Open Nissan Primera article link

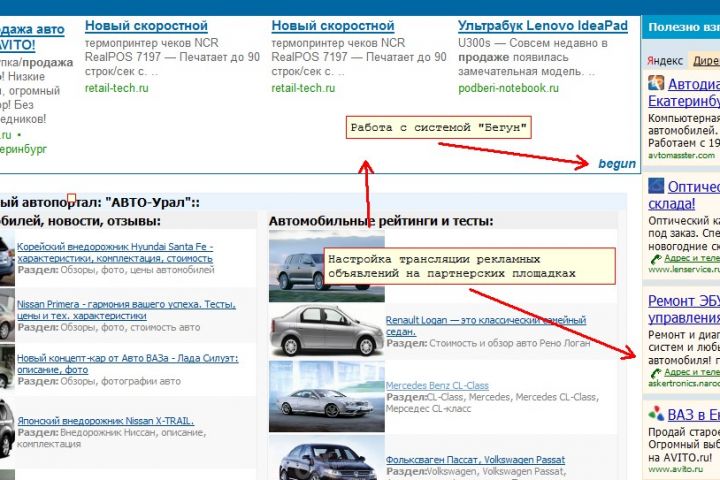[x=126, y=310]
